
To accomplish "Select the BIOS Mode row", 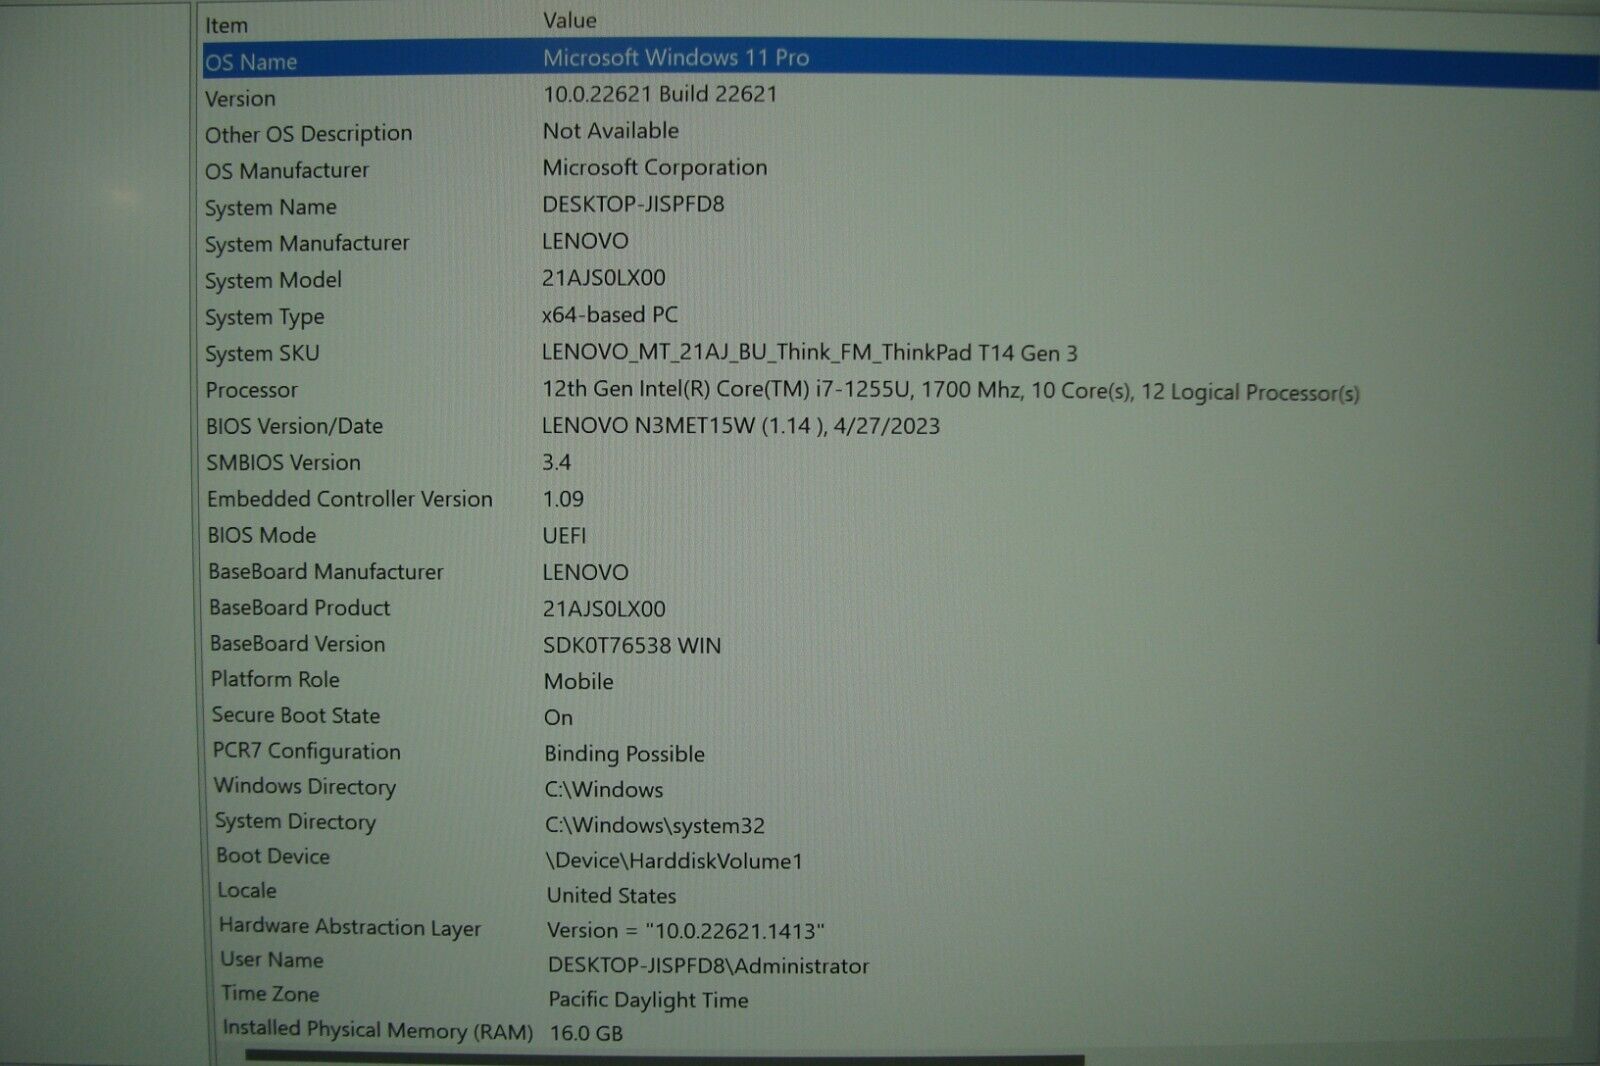I will [262, 536].
